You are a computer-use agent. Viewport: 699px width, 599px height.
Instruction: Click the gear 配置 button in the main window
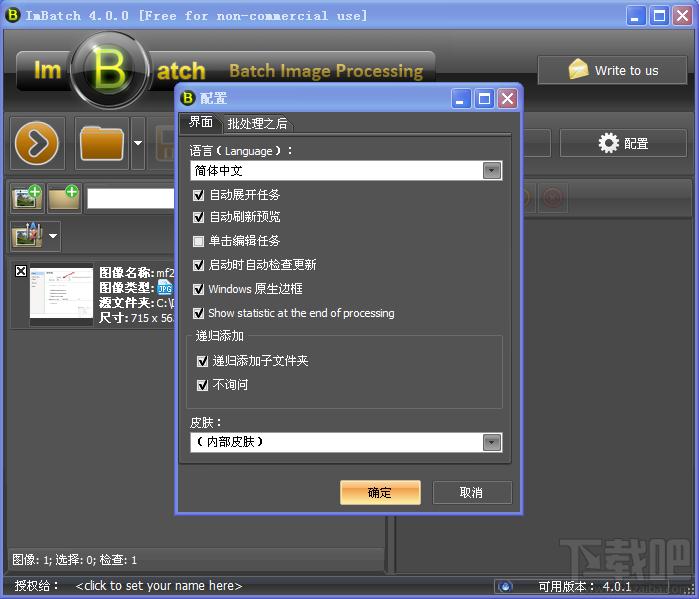(623, 143)
